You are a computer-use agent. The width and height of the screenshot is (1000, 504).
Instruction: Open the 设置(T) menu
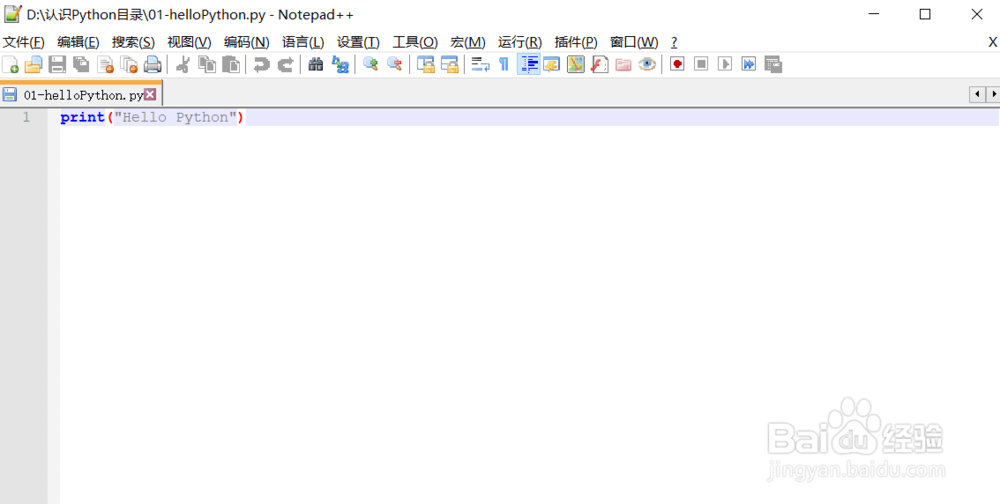(x=358, y=42)
